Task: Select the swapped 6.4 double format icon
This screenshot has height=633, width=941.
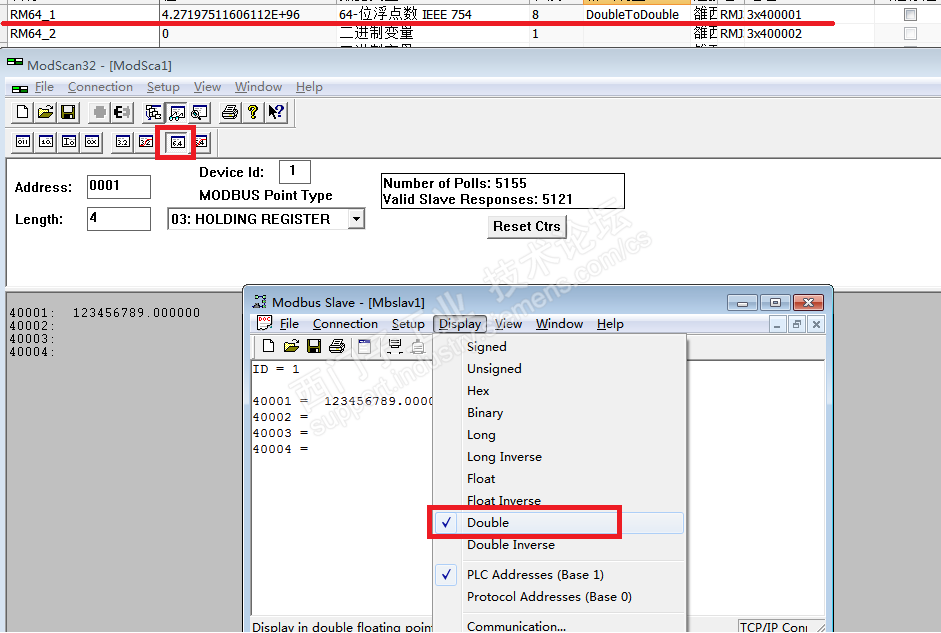Action: tap(201, 142)
